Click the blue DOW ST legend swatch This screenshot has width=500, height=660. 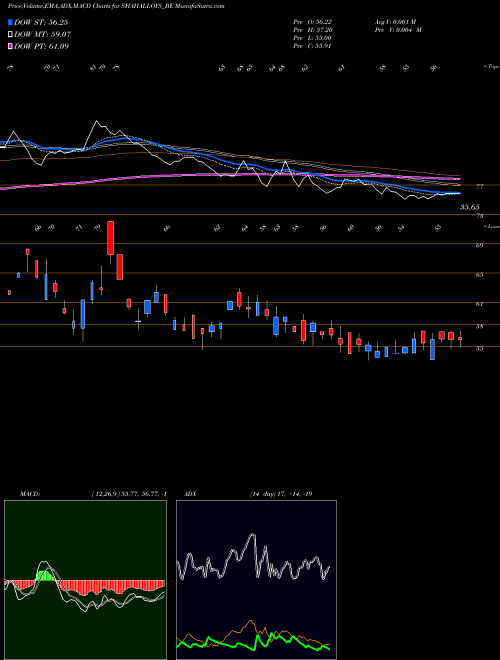pos(10,22)
